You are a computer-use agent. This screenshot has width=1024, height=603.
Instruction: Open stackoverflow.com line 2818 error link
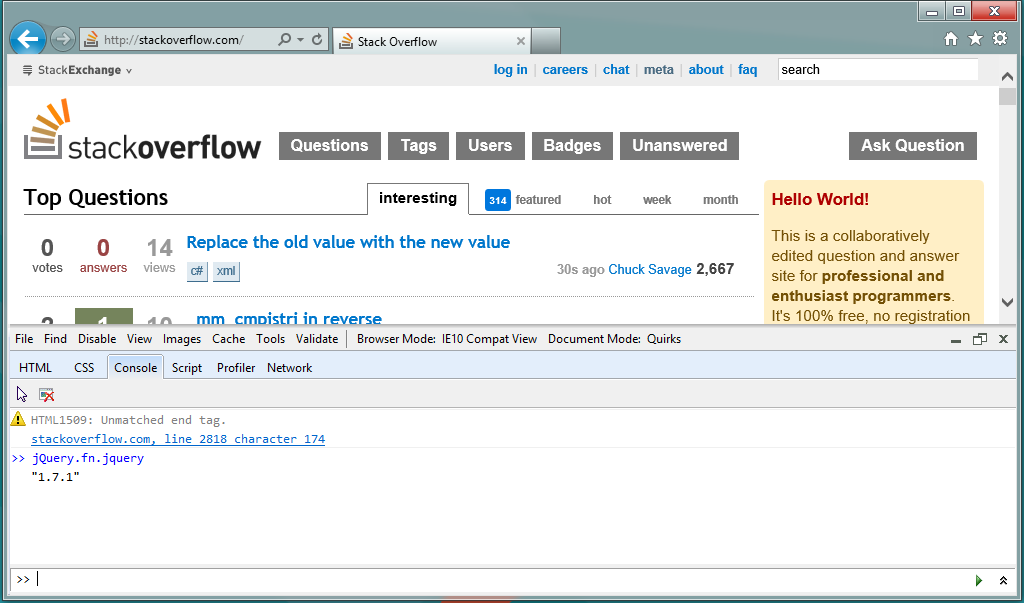[178, 439]
